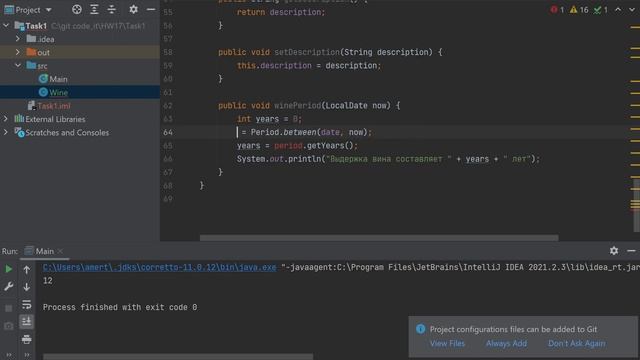Expand Scratches and Consoles node
The height and width of the screenshot is (360, 640).
point(6,132)
